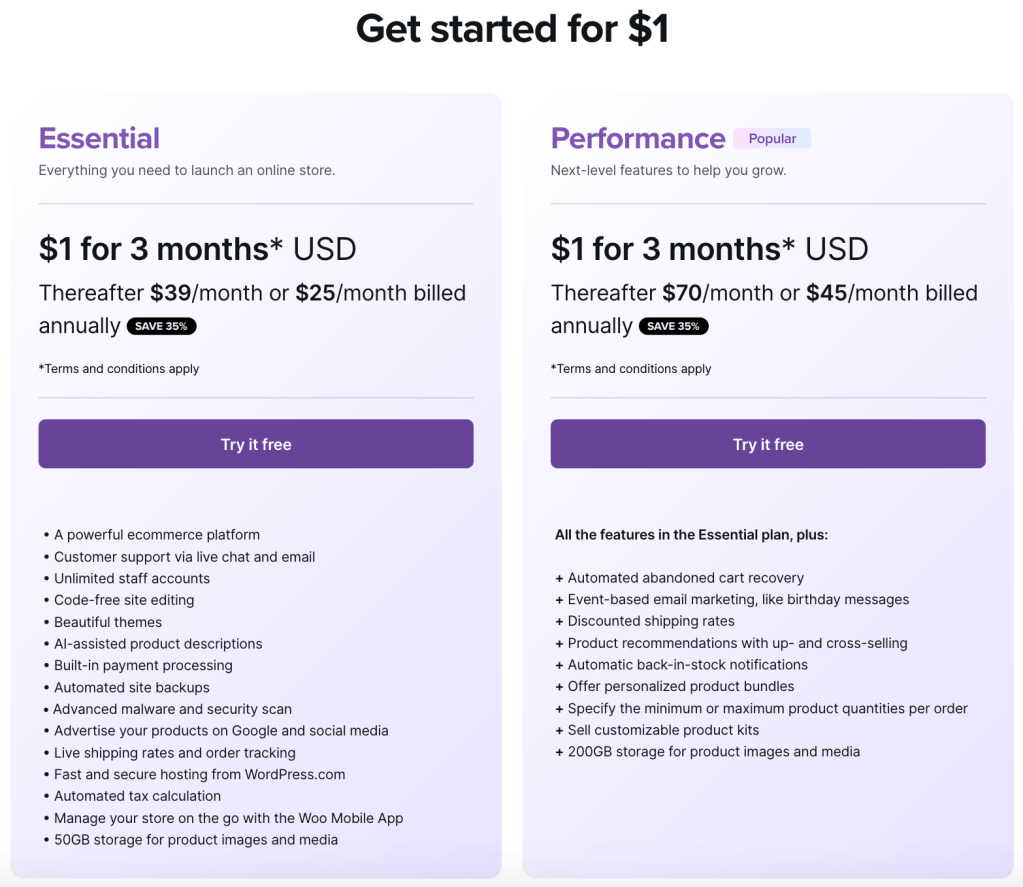Click the Popular badge next to Performance
The height and width of the screenshot is (887, 1023).
pyautogui.click(x=772, y=139)
